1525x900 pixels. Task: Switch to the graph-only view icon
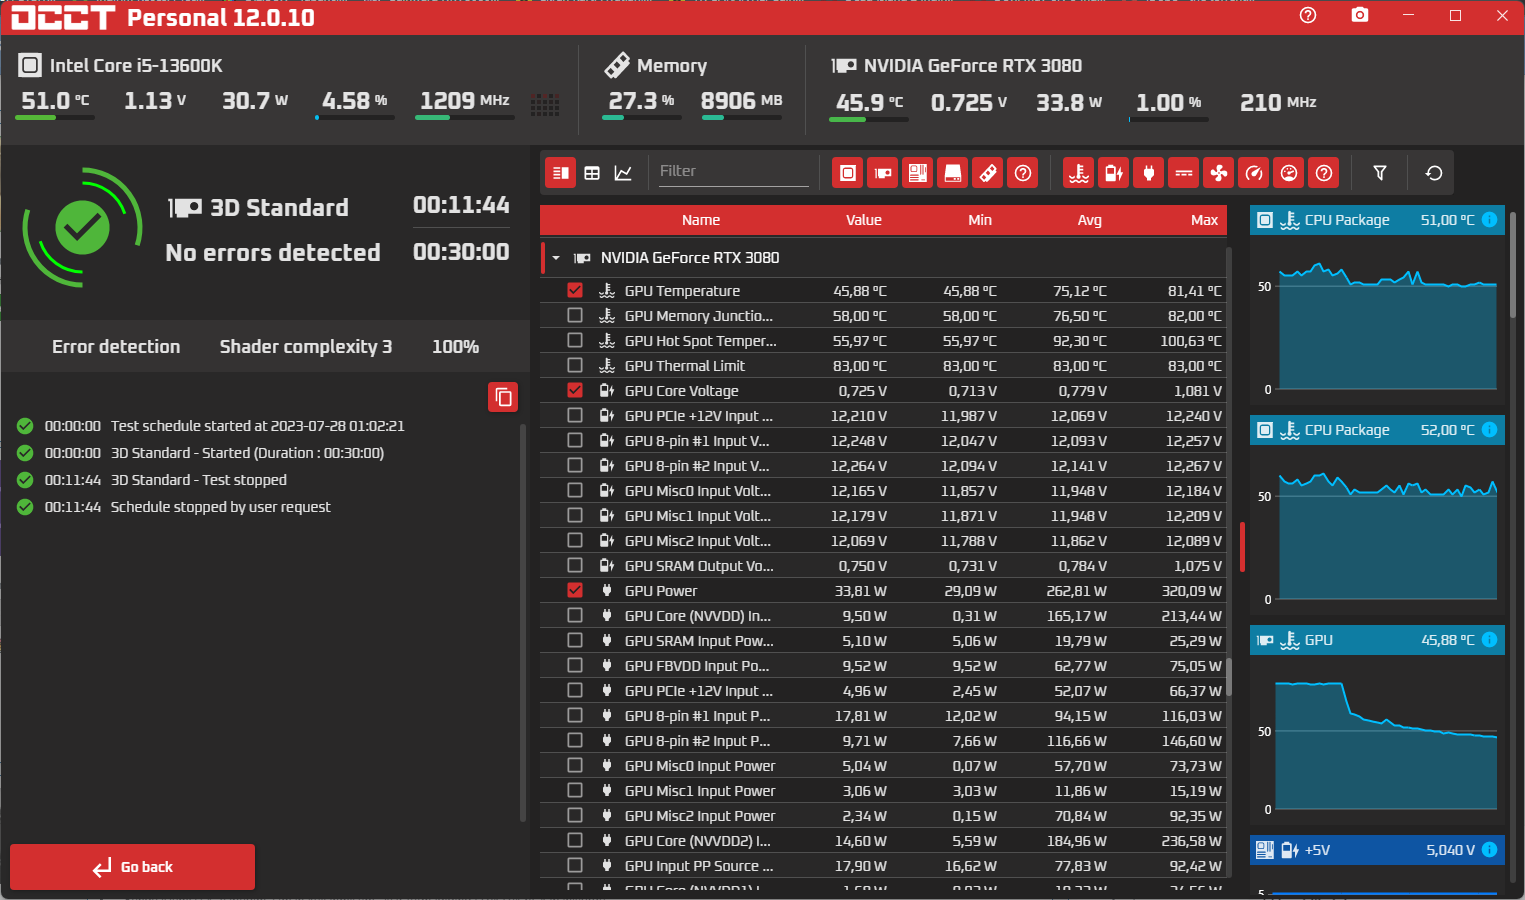point(623,173)
